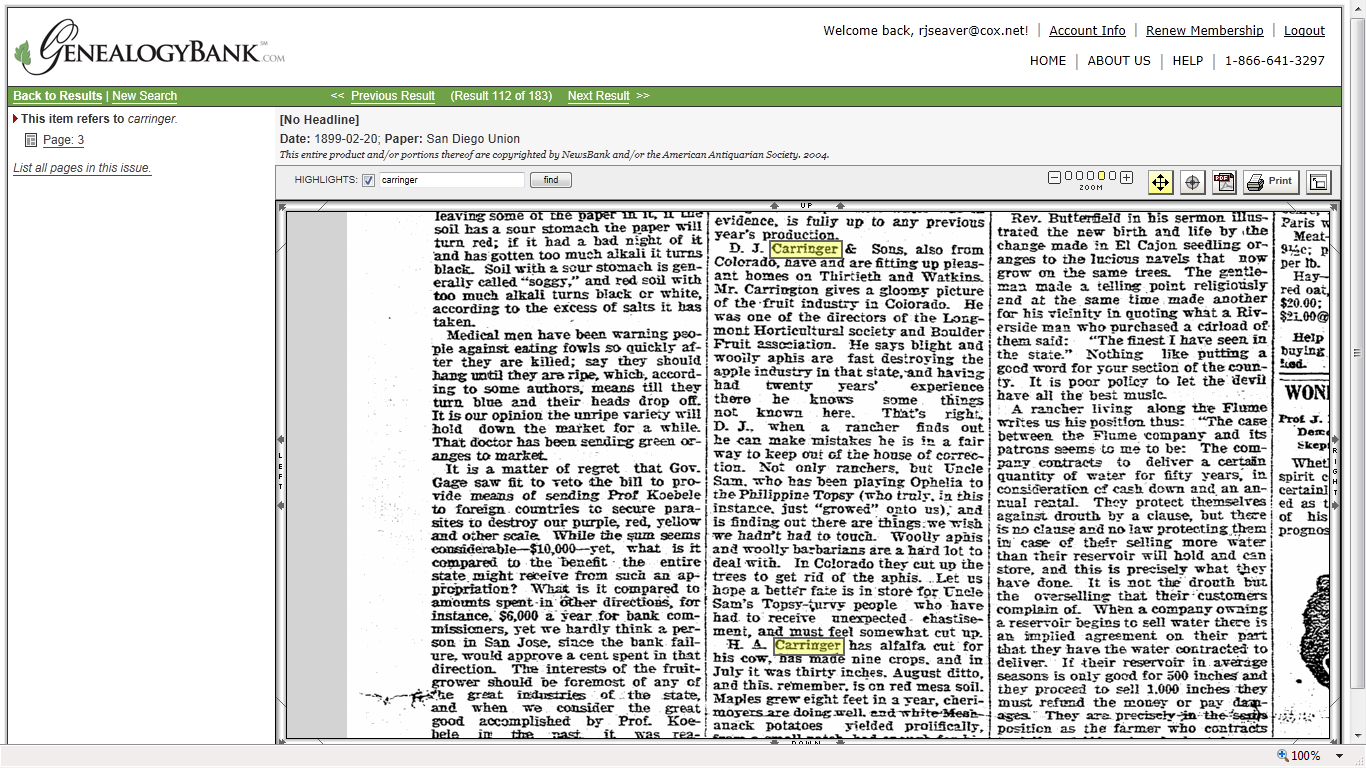
Task: Pan the newspaper image UP
Action: pyautogui.click(x=806, y=205)
